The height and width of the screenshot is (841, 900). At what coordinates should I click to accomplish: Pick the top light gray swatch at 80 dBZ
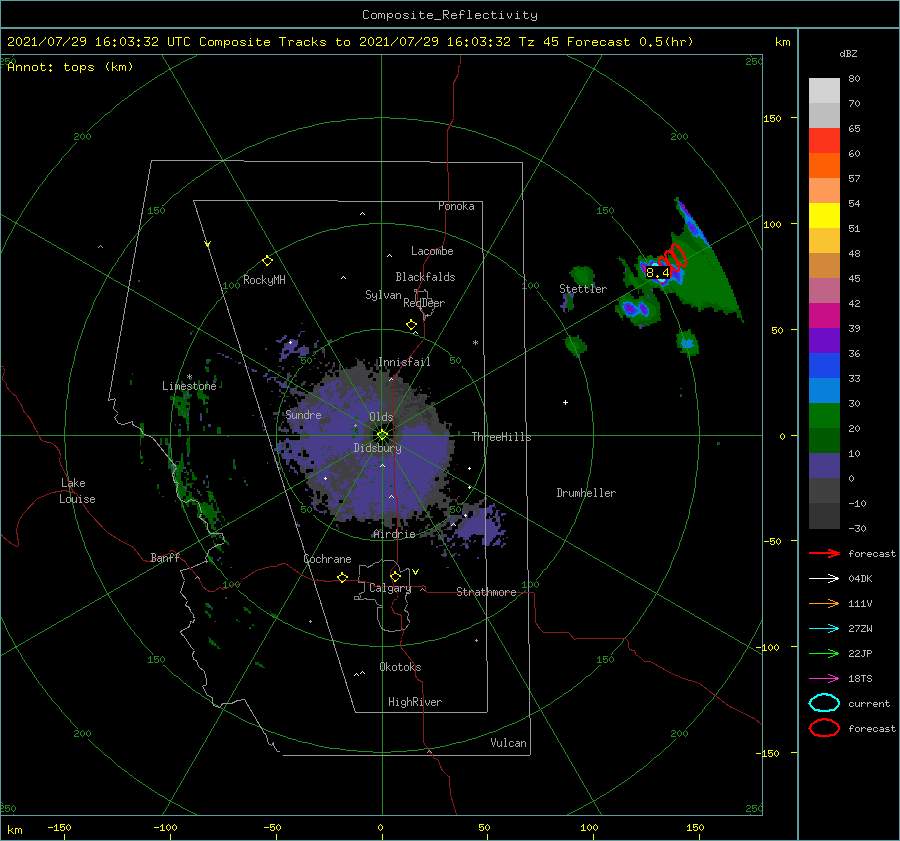pyautogui.click(x=824, y=91)
